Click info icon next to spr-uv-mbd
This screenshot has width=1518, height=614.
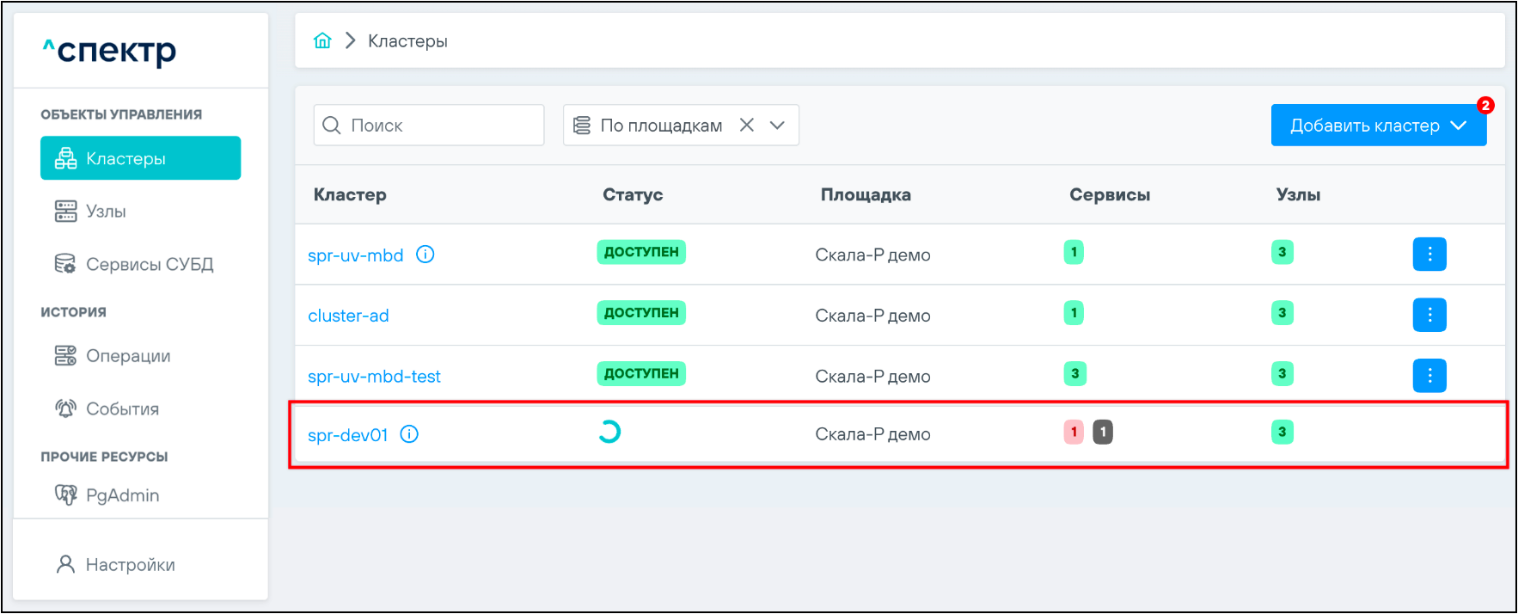pyautogui.click(x=425, y=255)
